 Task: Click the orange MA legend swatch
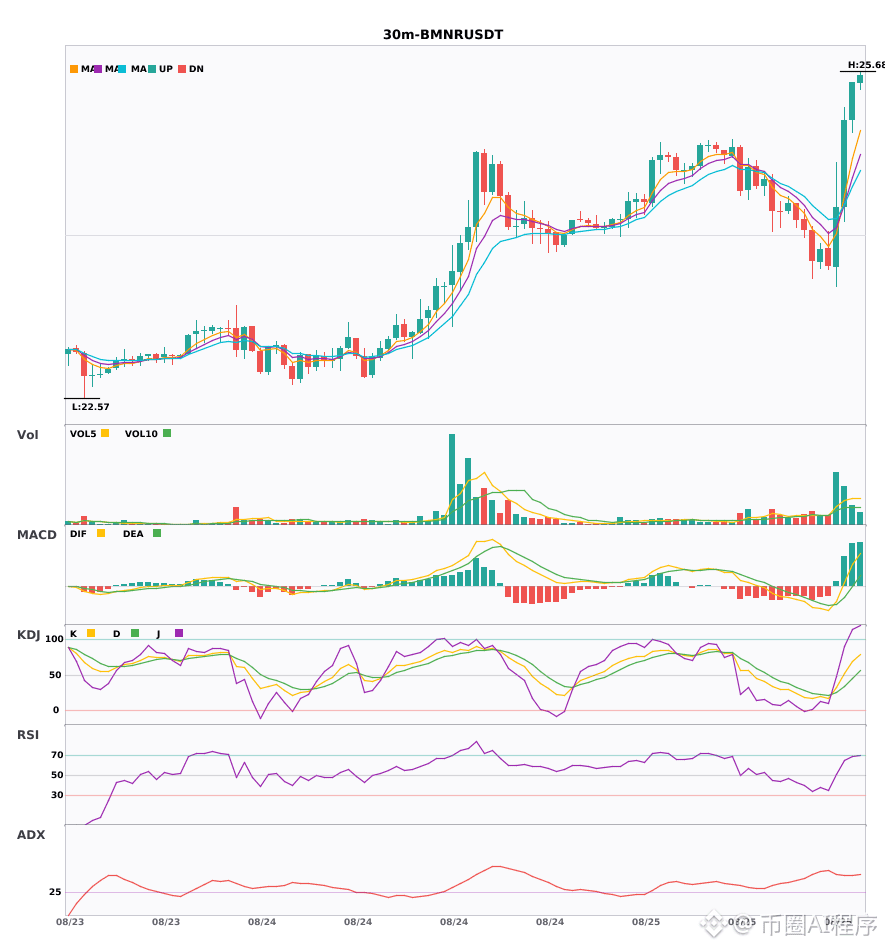[74, 69]
